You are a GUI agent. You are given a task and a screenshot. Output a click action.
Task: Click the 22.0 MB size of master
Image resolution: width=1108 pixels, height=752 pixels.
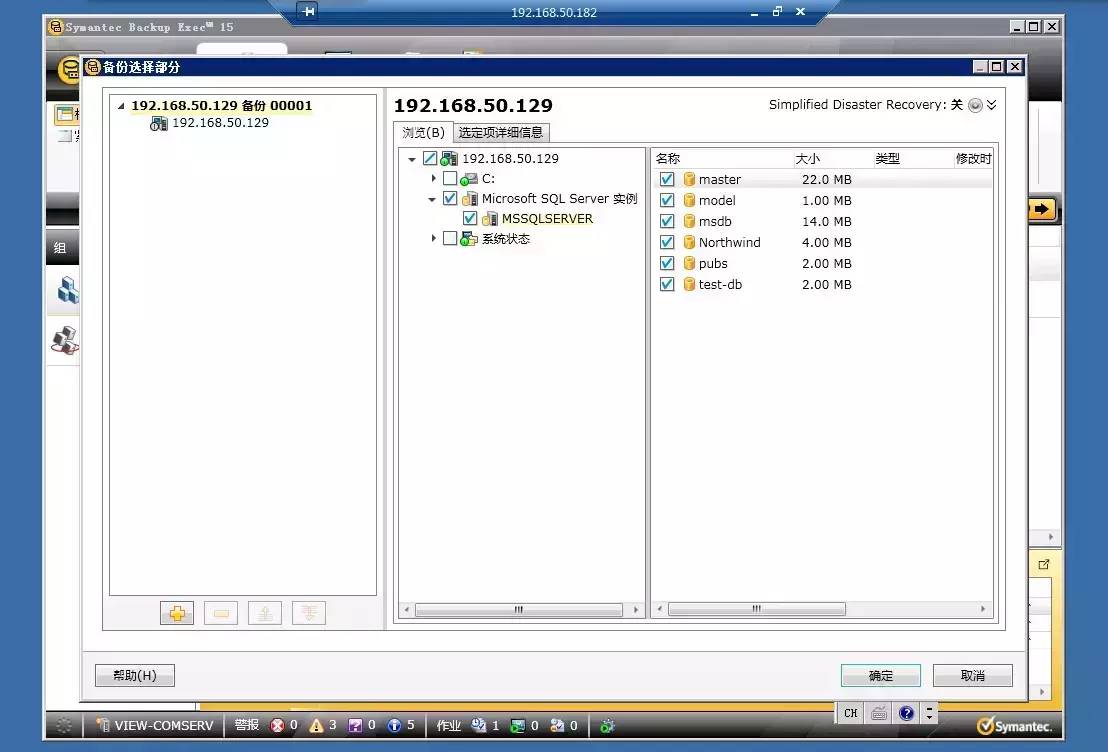point(827,180)
